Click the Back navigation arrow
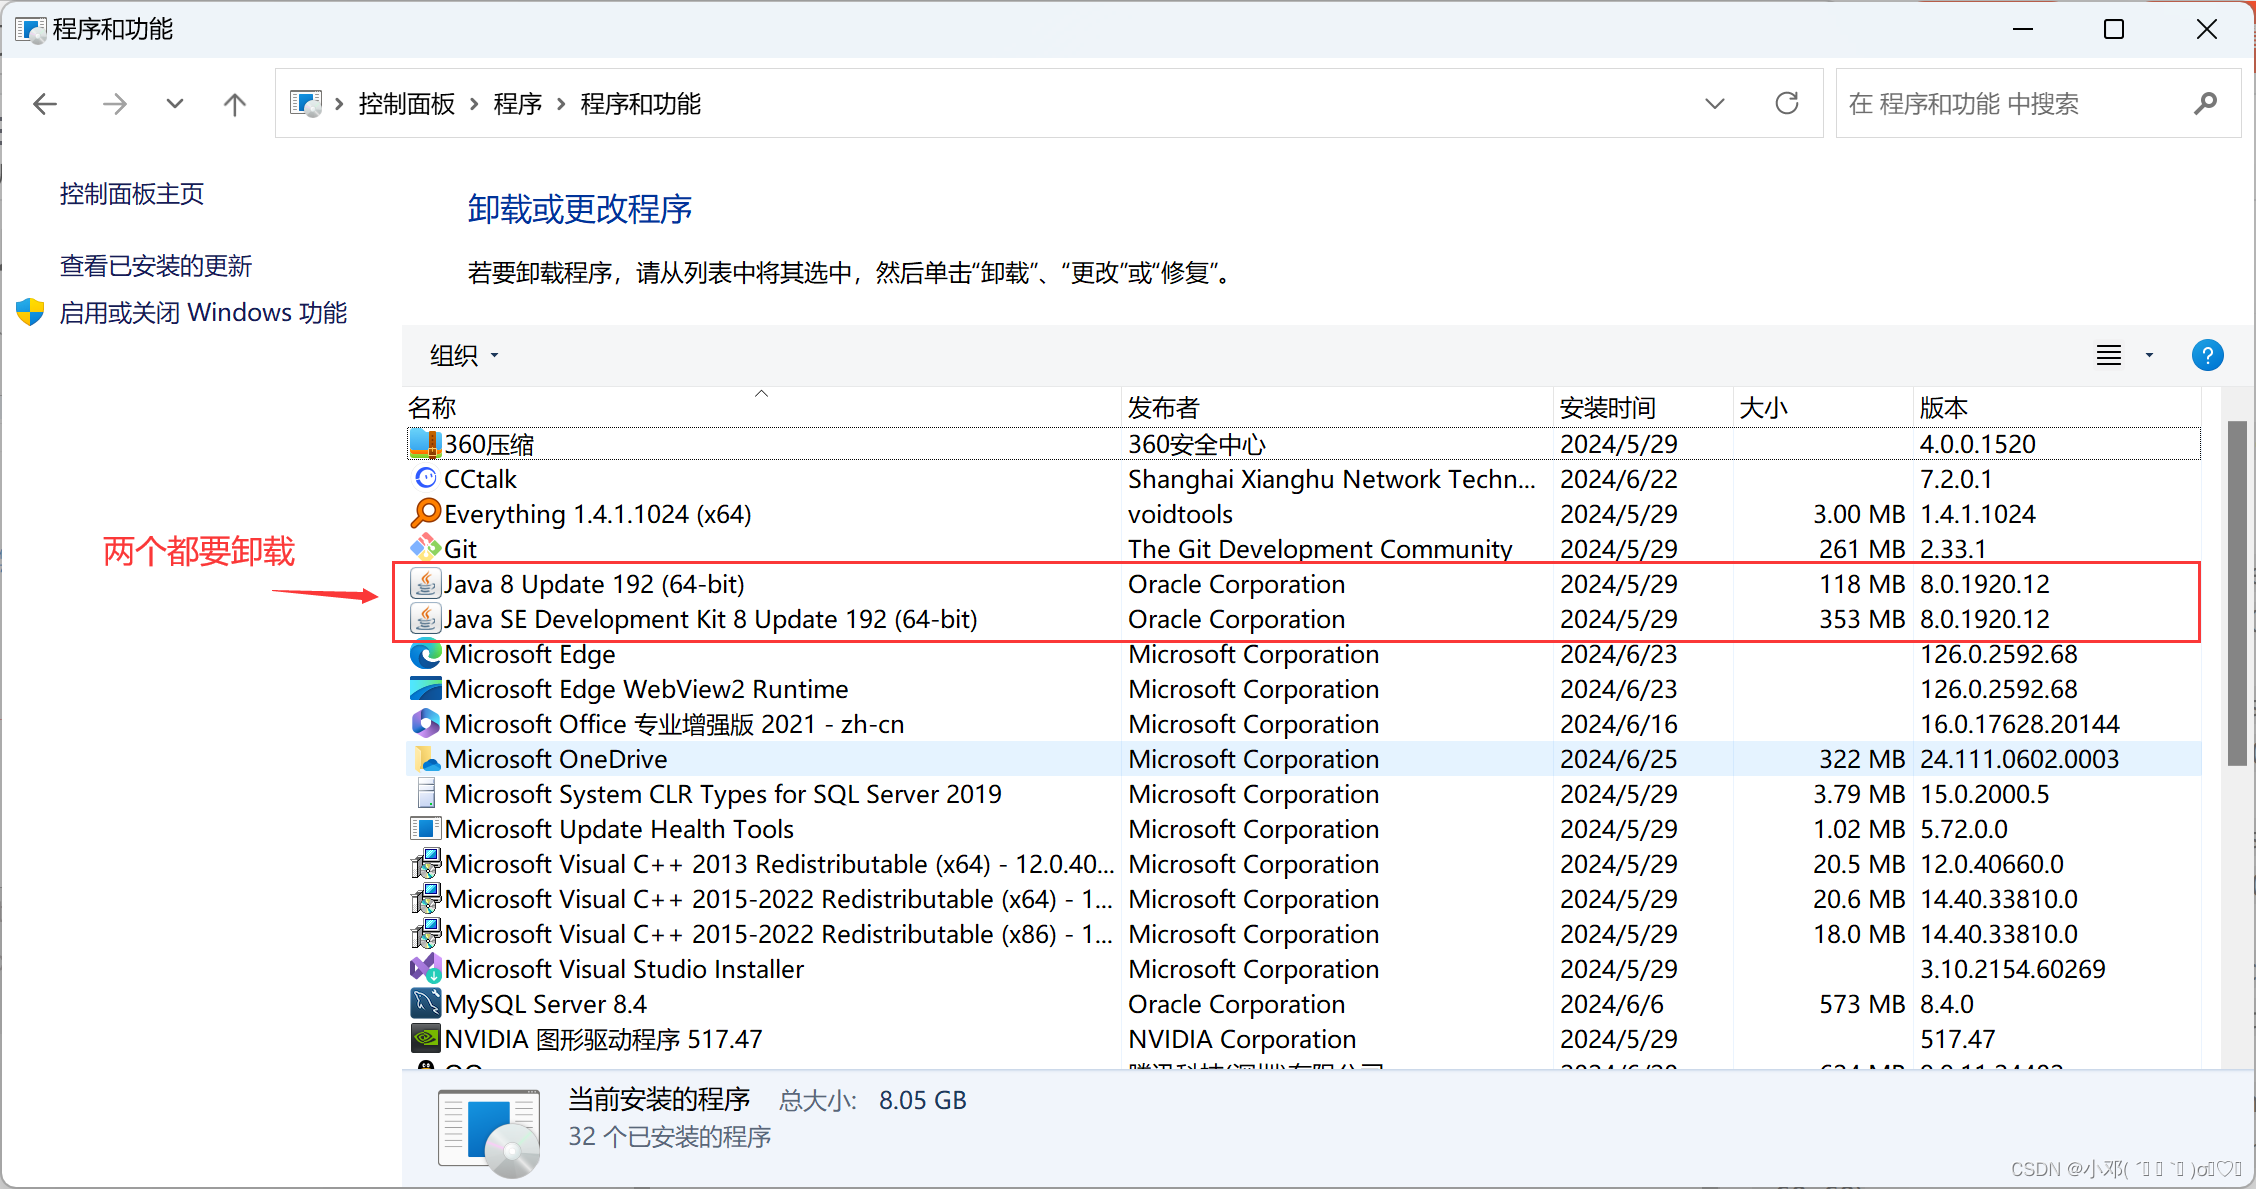Screen dimensions: 2256x1189 click(x=45, y=104)
